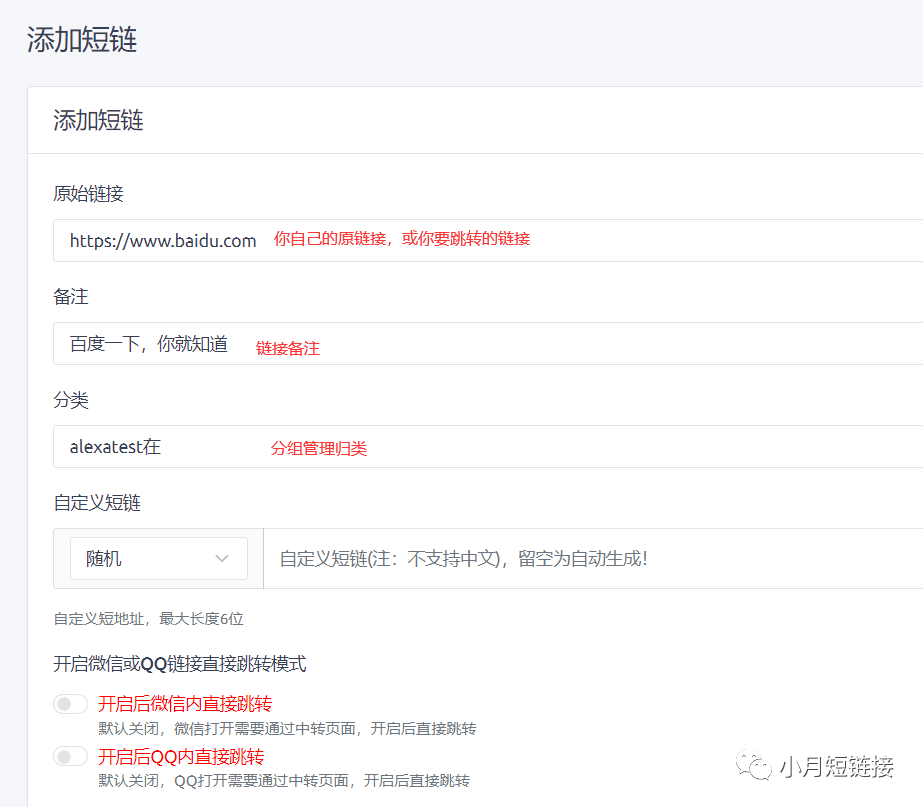Click the 原始链接 field label

click(x=88, y=194)
